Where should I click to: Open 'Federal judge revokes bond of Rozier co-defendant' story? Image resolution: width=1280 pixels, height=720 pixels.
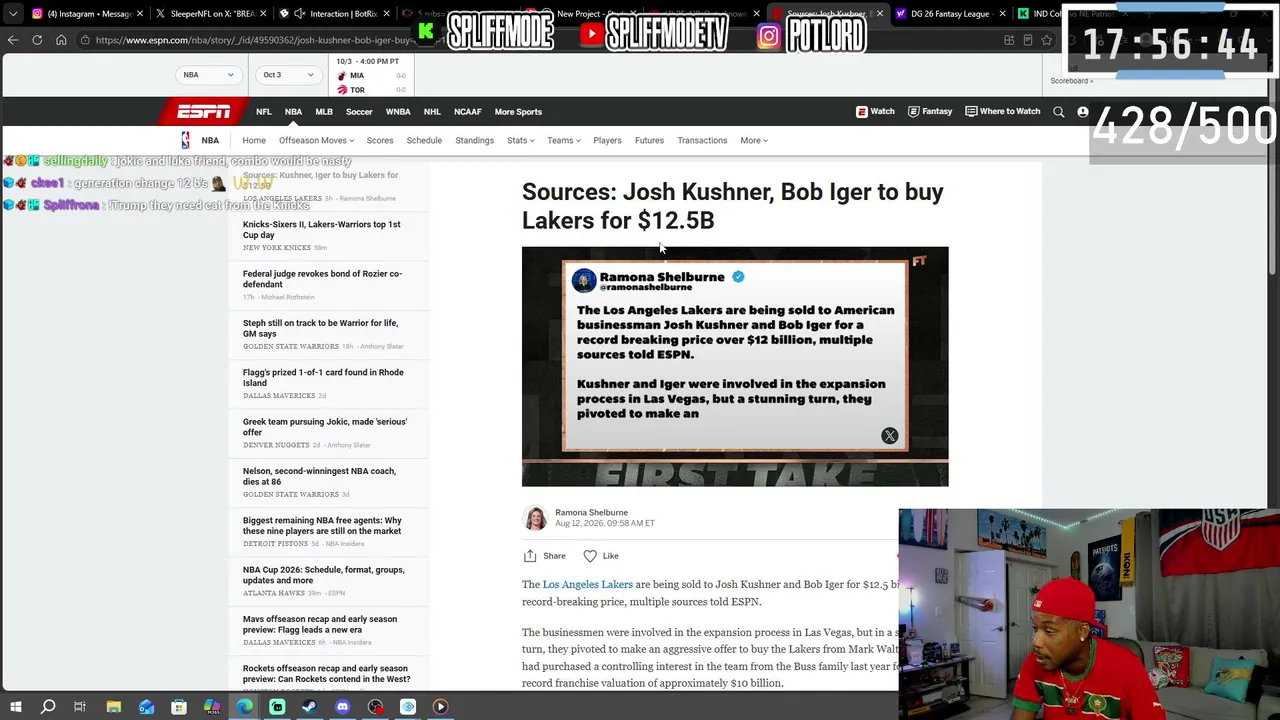tap(322, 279)
